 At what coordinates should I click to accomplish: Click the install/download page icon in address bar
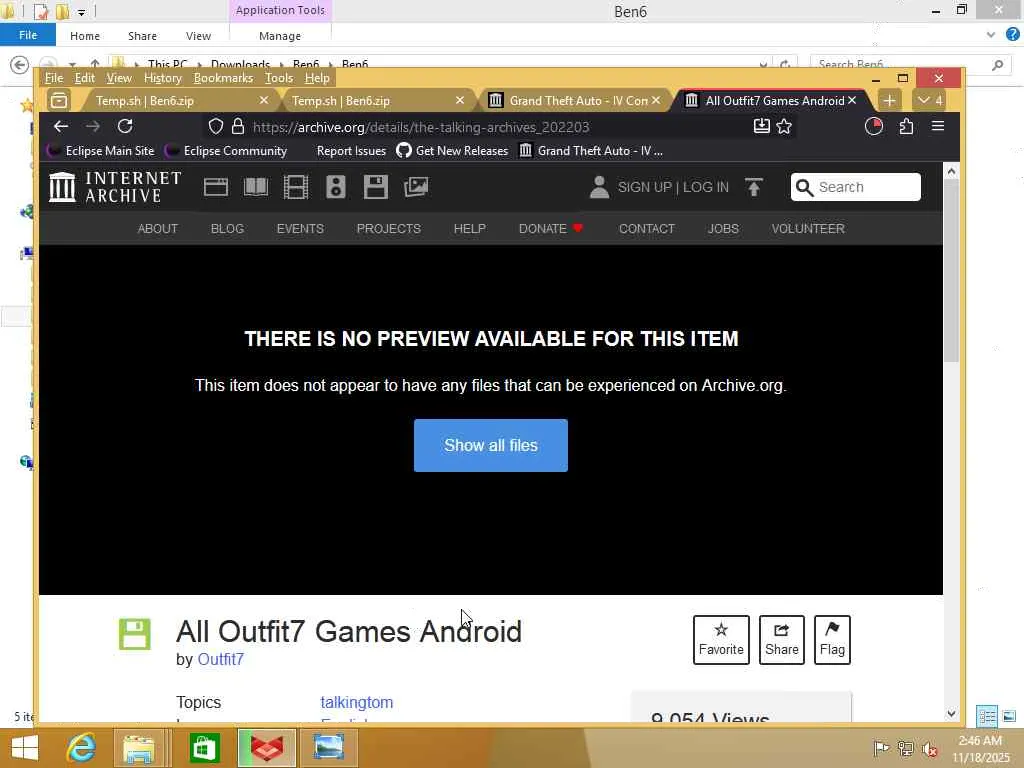761,127
